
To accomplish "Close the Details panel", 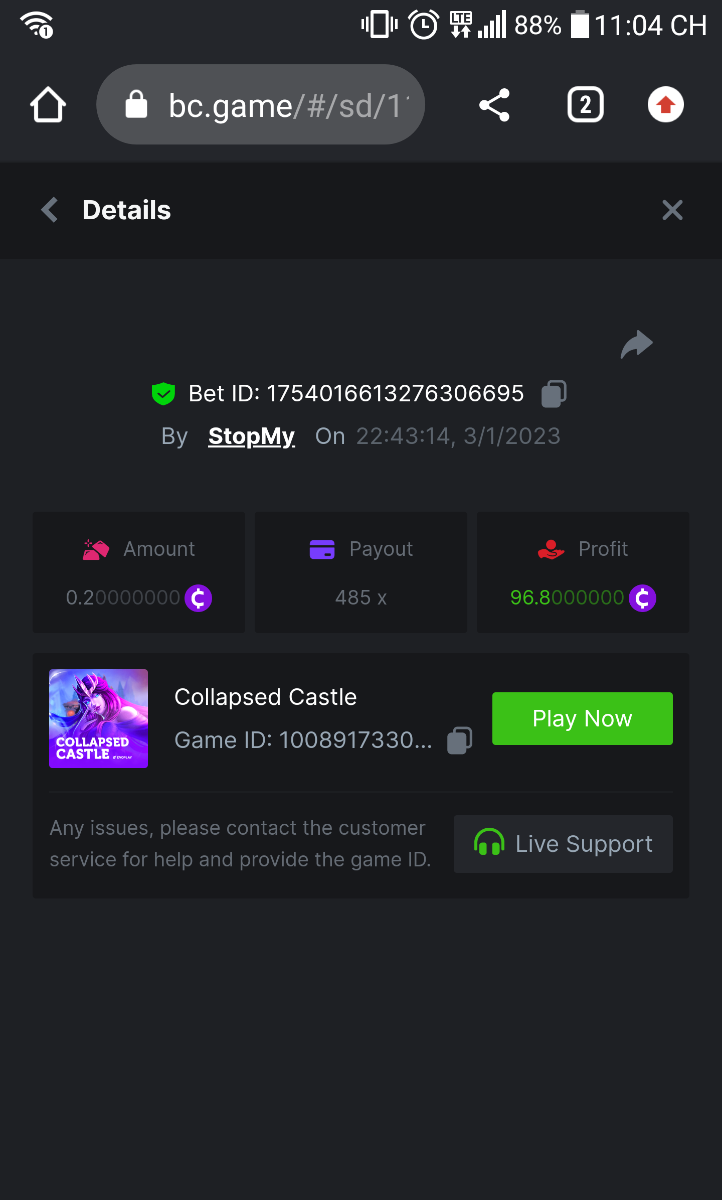I will click(672, 210).
